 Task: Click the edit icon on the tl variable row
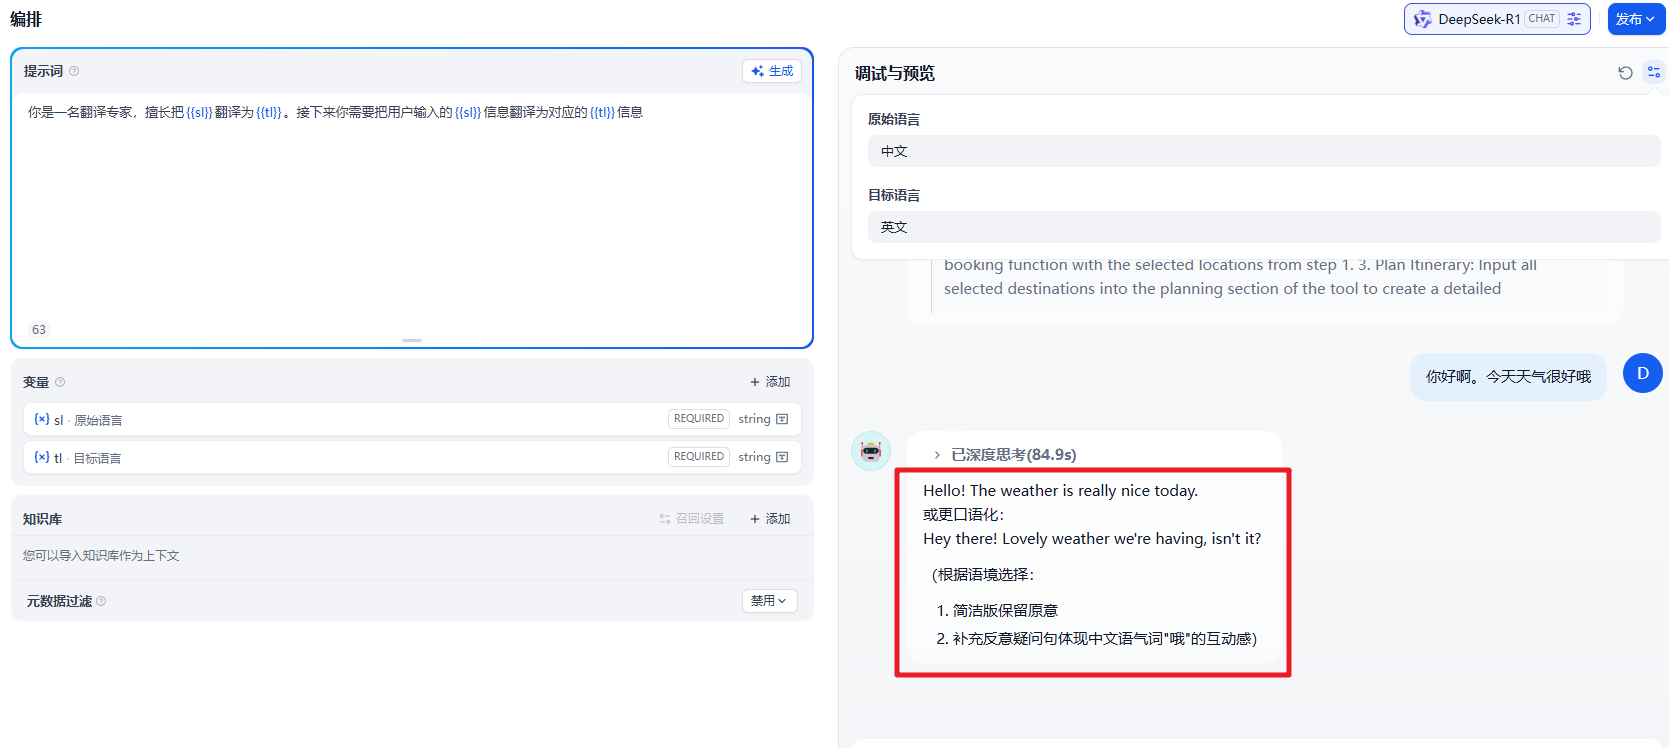(x=782, y=457)
